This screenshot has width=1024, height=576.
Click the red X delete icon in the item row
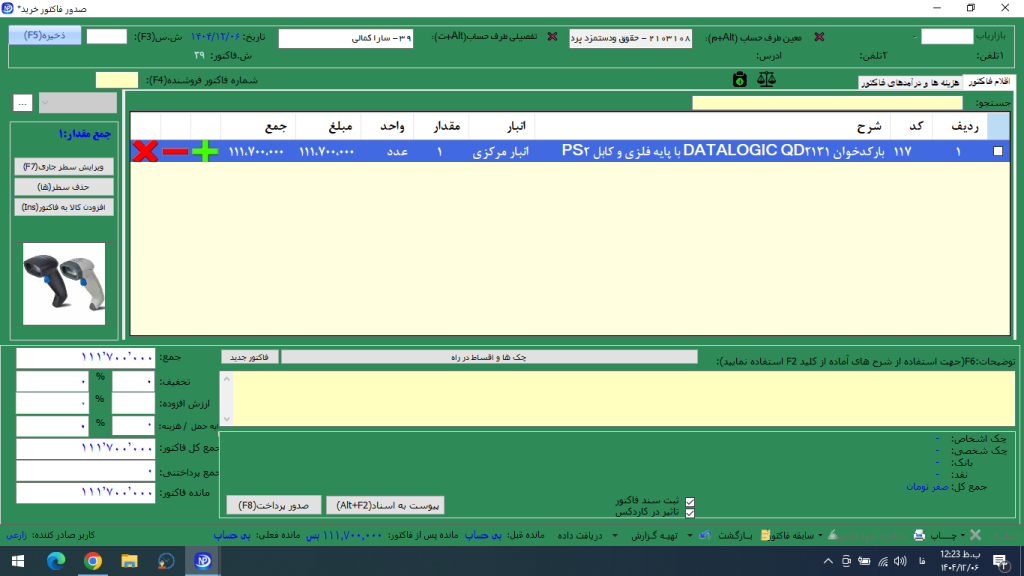pyautogui.click(x=146, y=151)
